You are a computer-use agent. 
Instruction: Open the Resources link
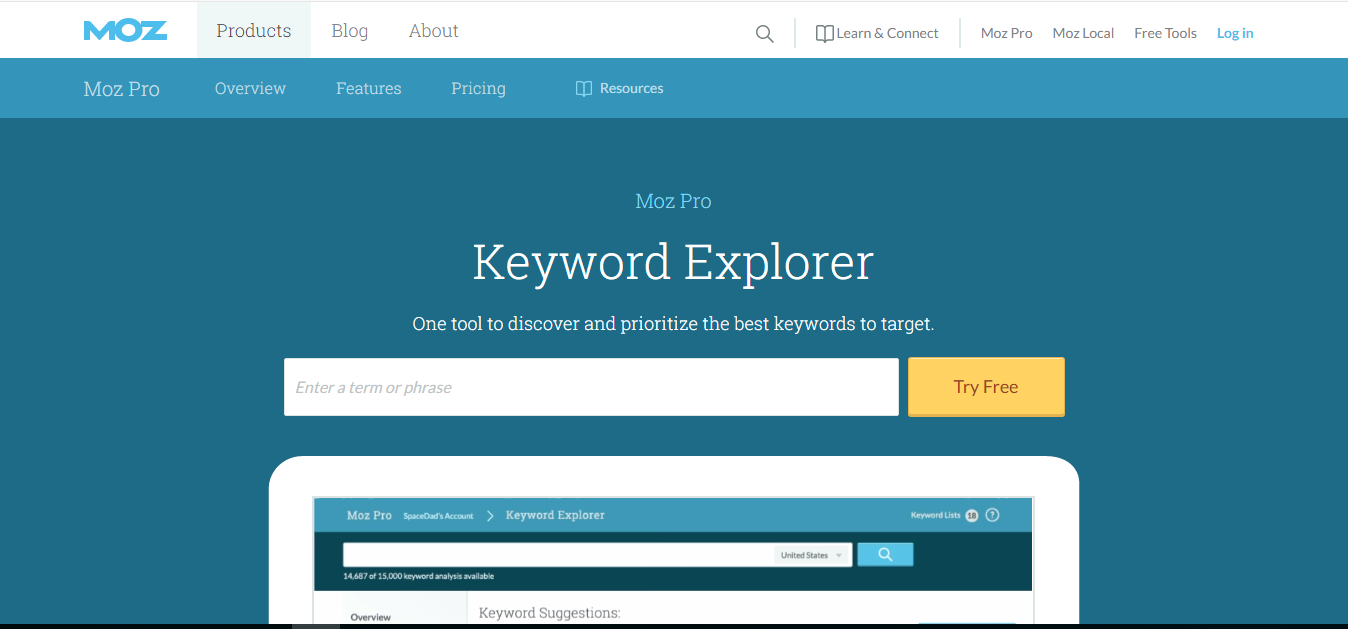[631, 89]
